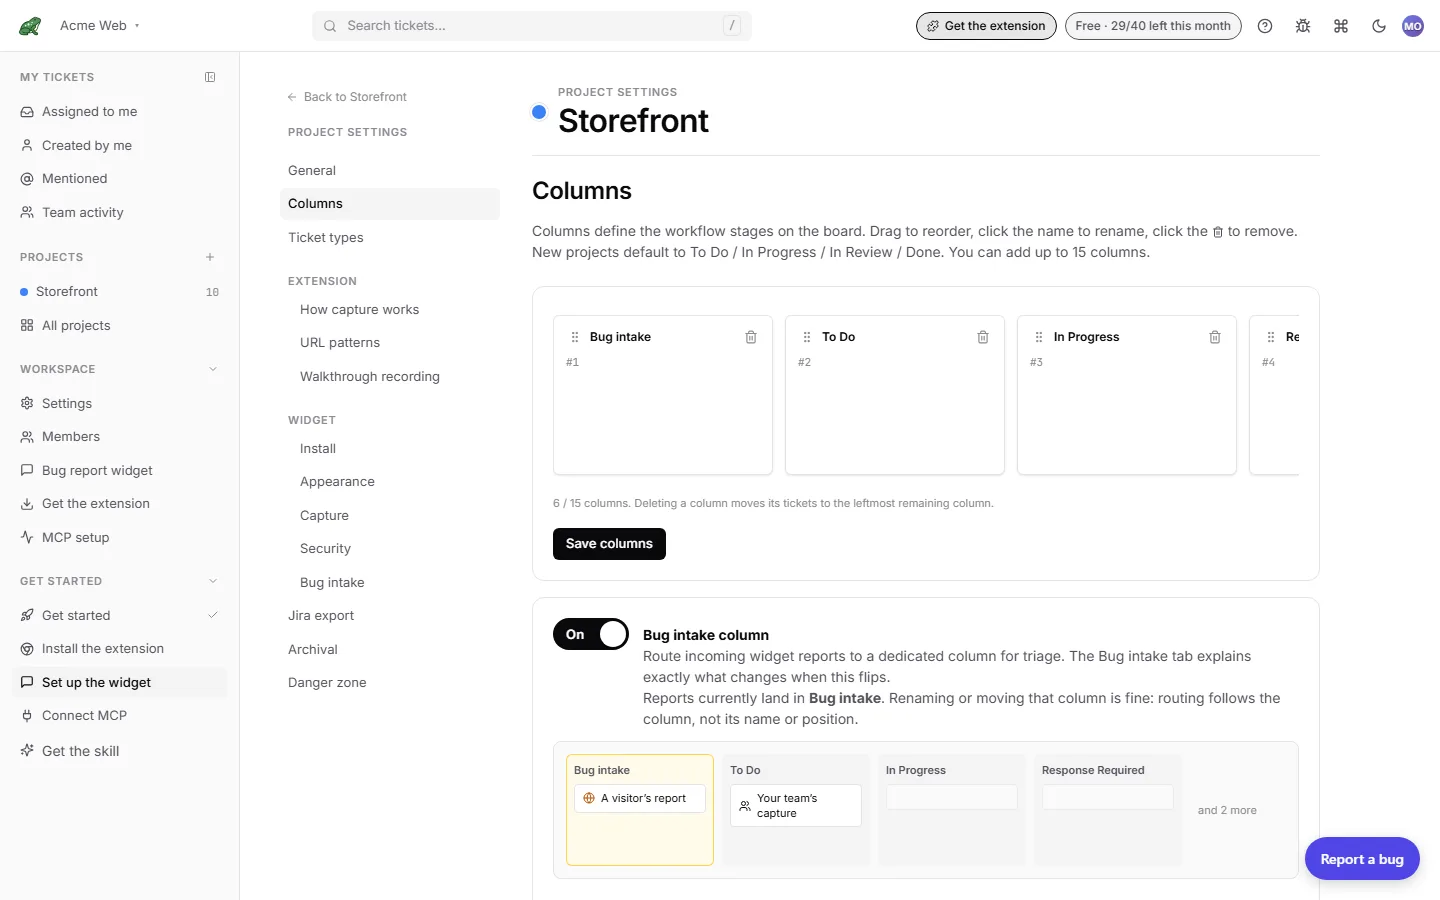This screenshot has height=900, width=1440.
Task: Open Storefront project in sidebar
Action: pyautogui.click(x=120, y=292)
